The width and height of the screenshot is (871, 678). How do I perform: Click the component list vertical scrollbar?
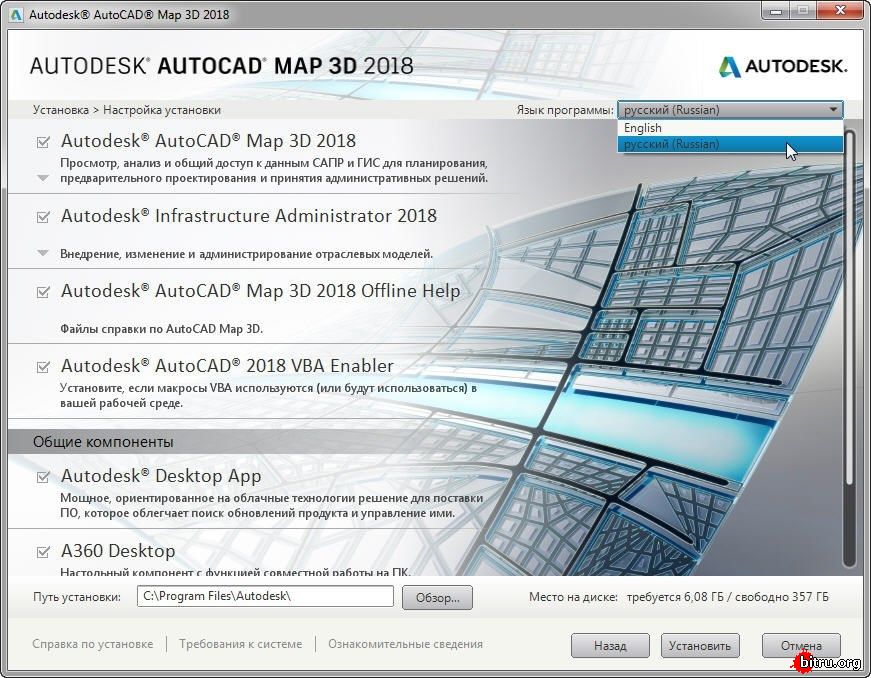[x=848, y=349]
